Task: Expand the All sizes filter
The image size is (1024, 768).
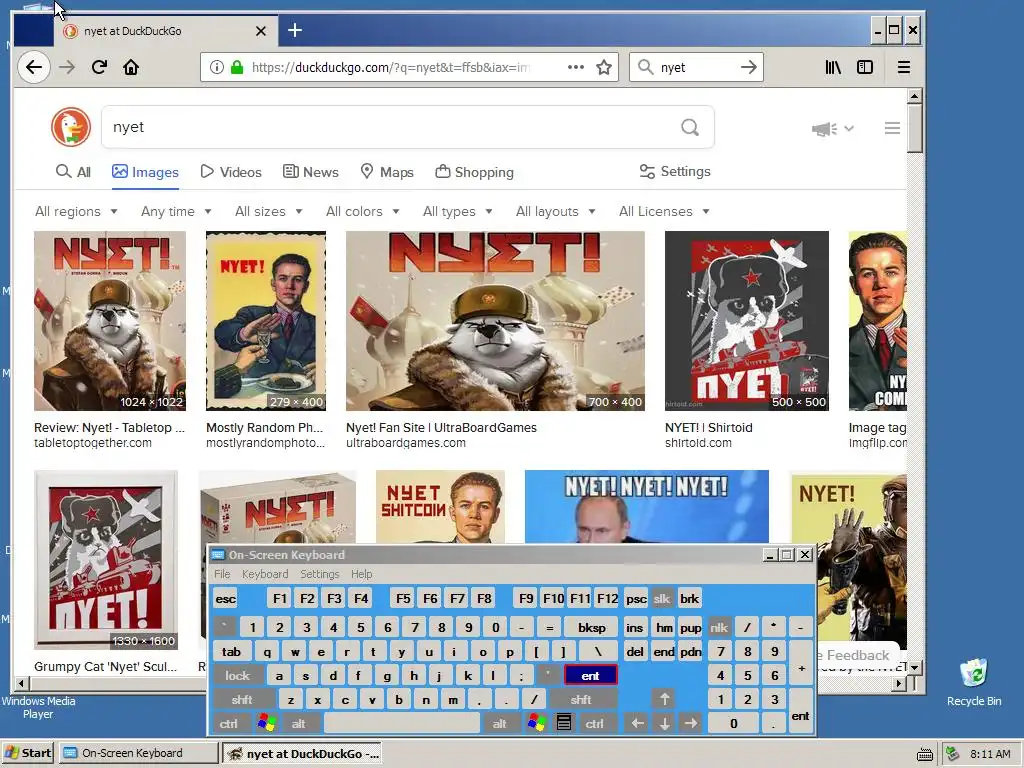Action: [268, 212]
